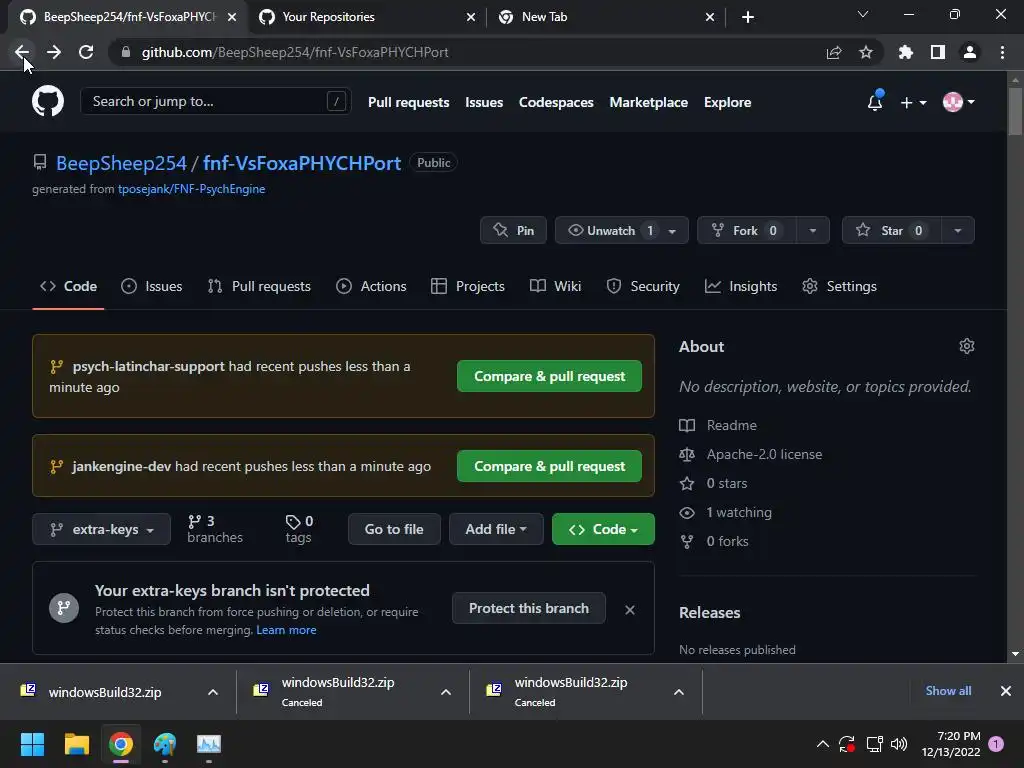The height and width of the screenshot is (768, 1024).
Task: Bookmark this page with the star icon
Action: click(865, 52)
